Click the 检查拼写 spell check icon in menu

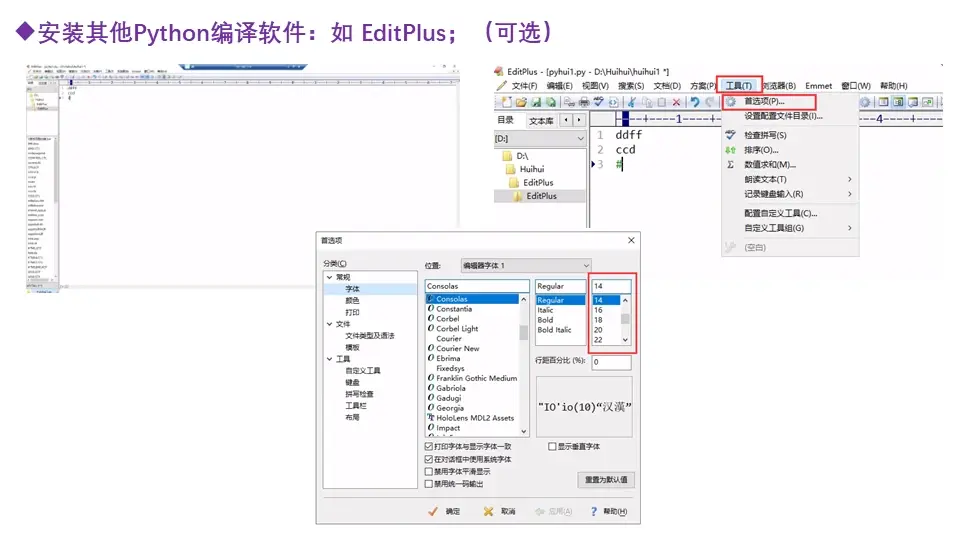[x=730, y=135]
